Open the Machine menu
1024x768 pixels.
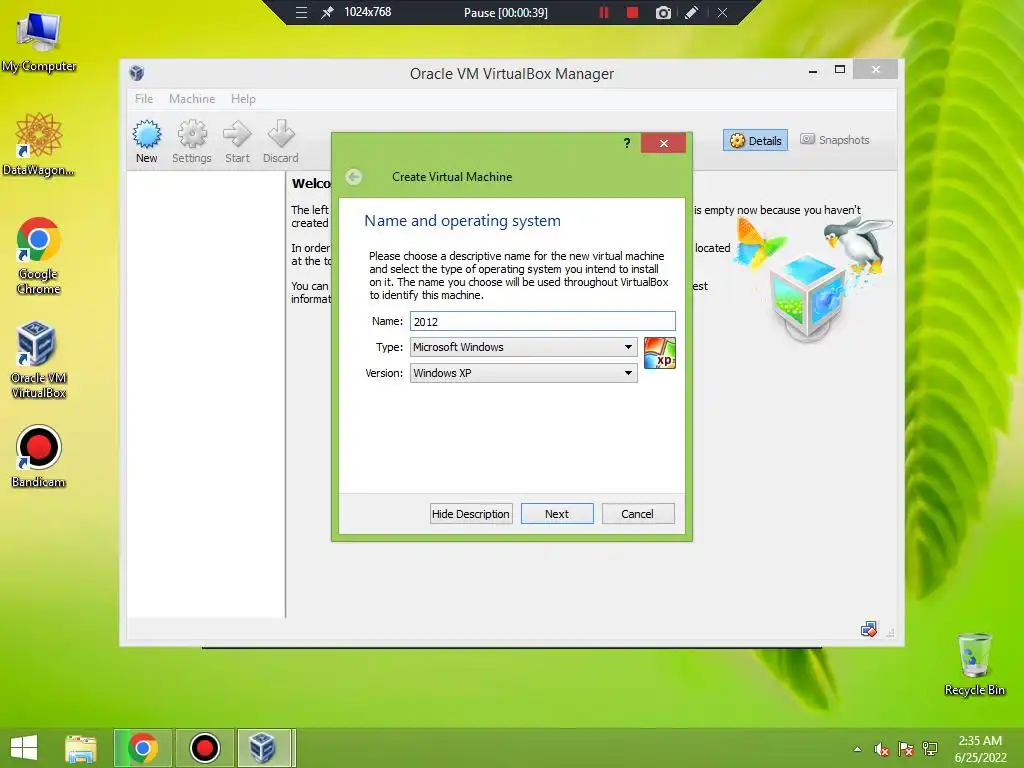[192, 99]
